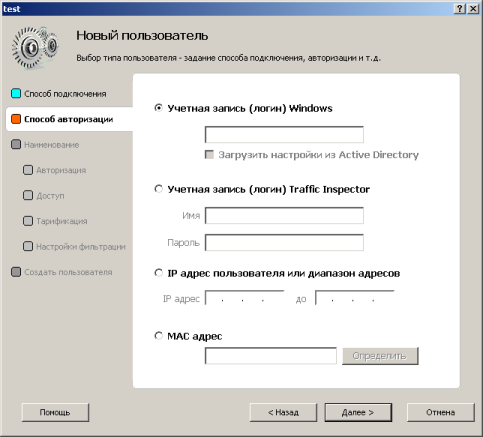Select the Windows account login radio option
This screenshot has height=437, width=483.
coord(159,108)
